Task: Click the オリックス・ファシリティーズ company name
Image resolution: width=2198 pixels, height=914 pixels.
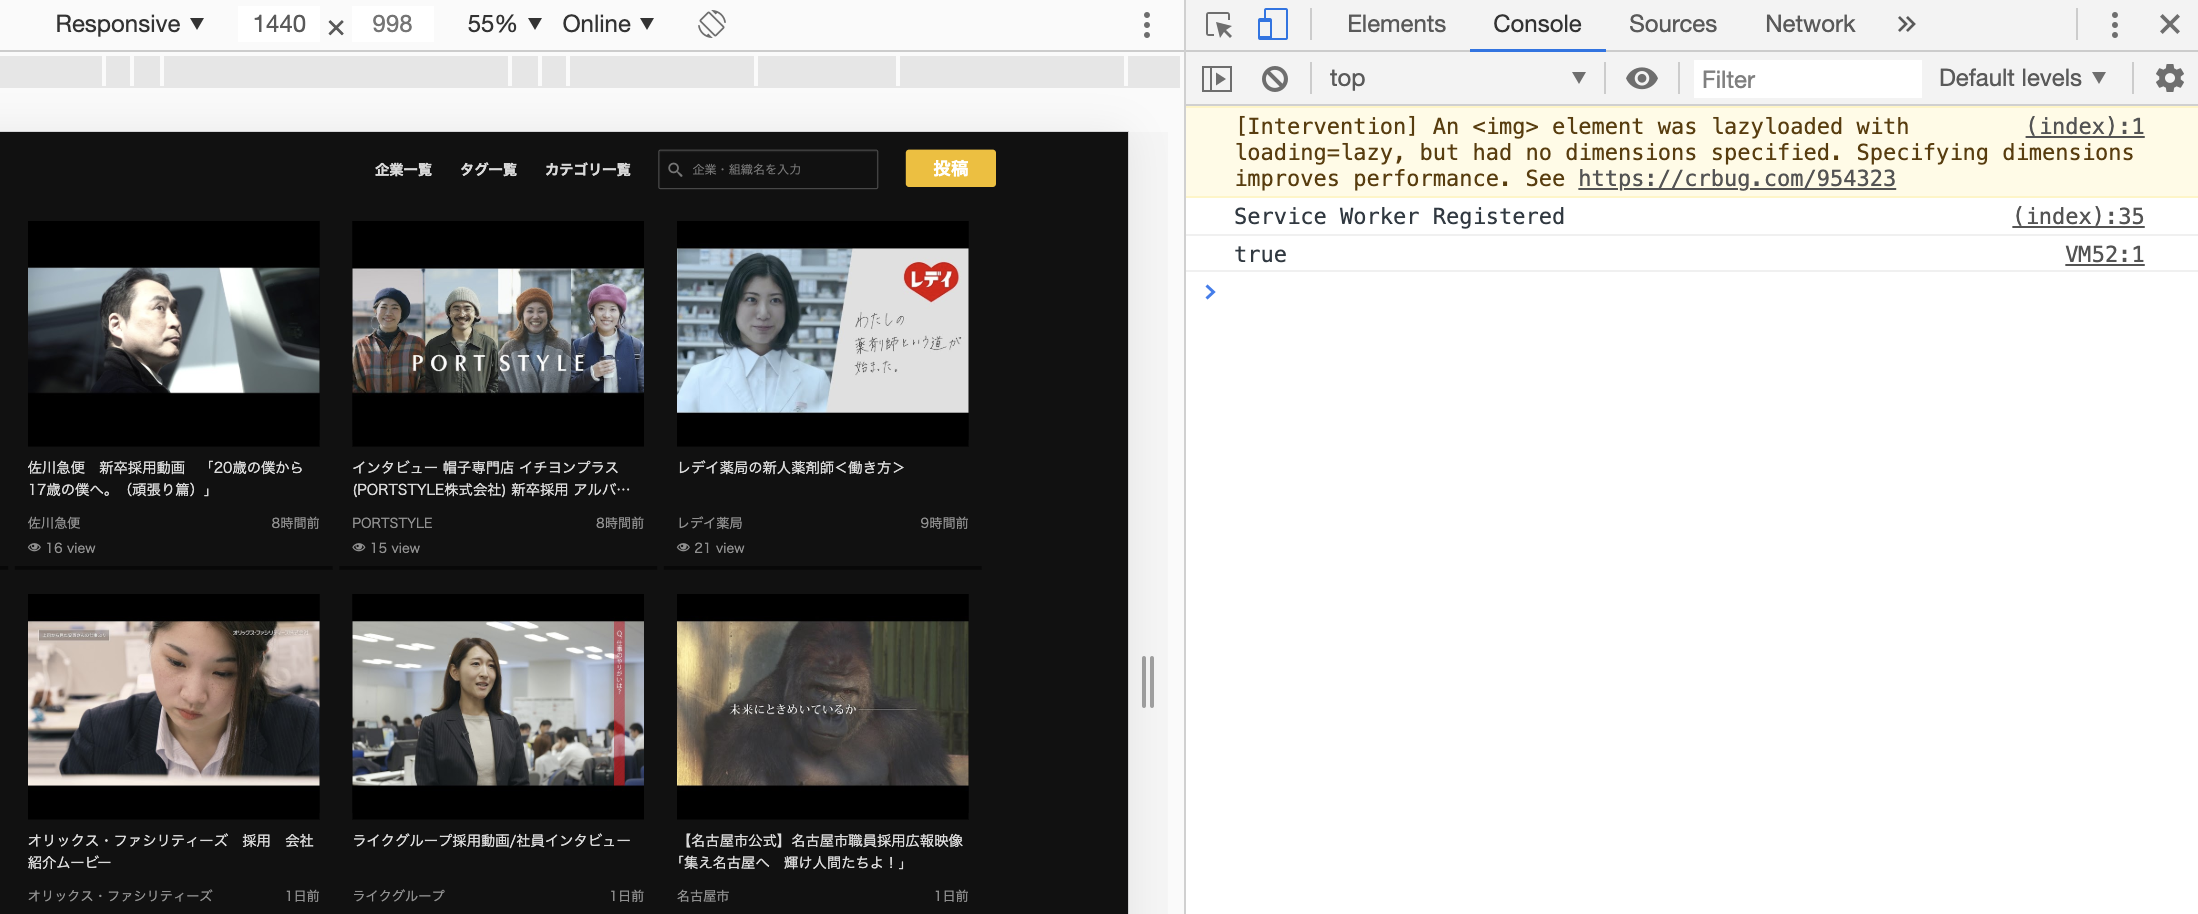Action: coord(120,896)
